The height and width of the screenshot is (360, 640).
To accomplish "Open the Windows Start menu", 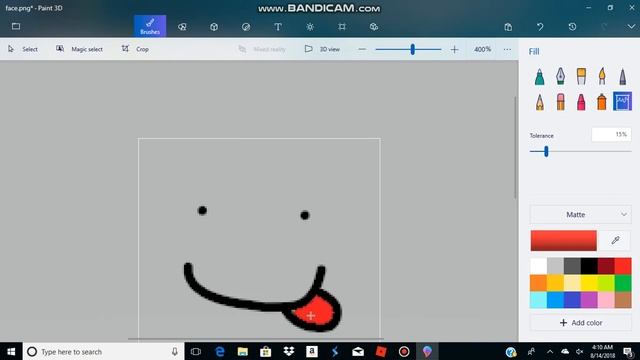I will click(11, 351).
